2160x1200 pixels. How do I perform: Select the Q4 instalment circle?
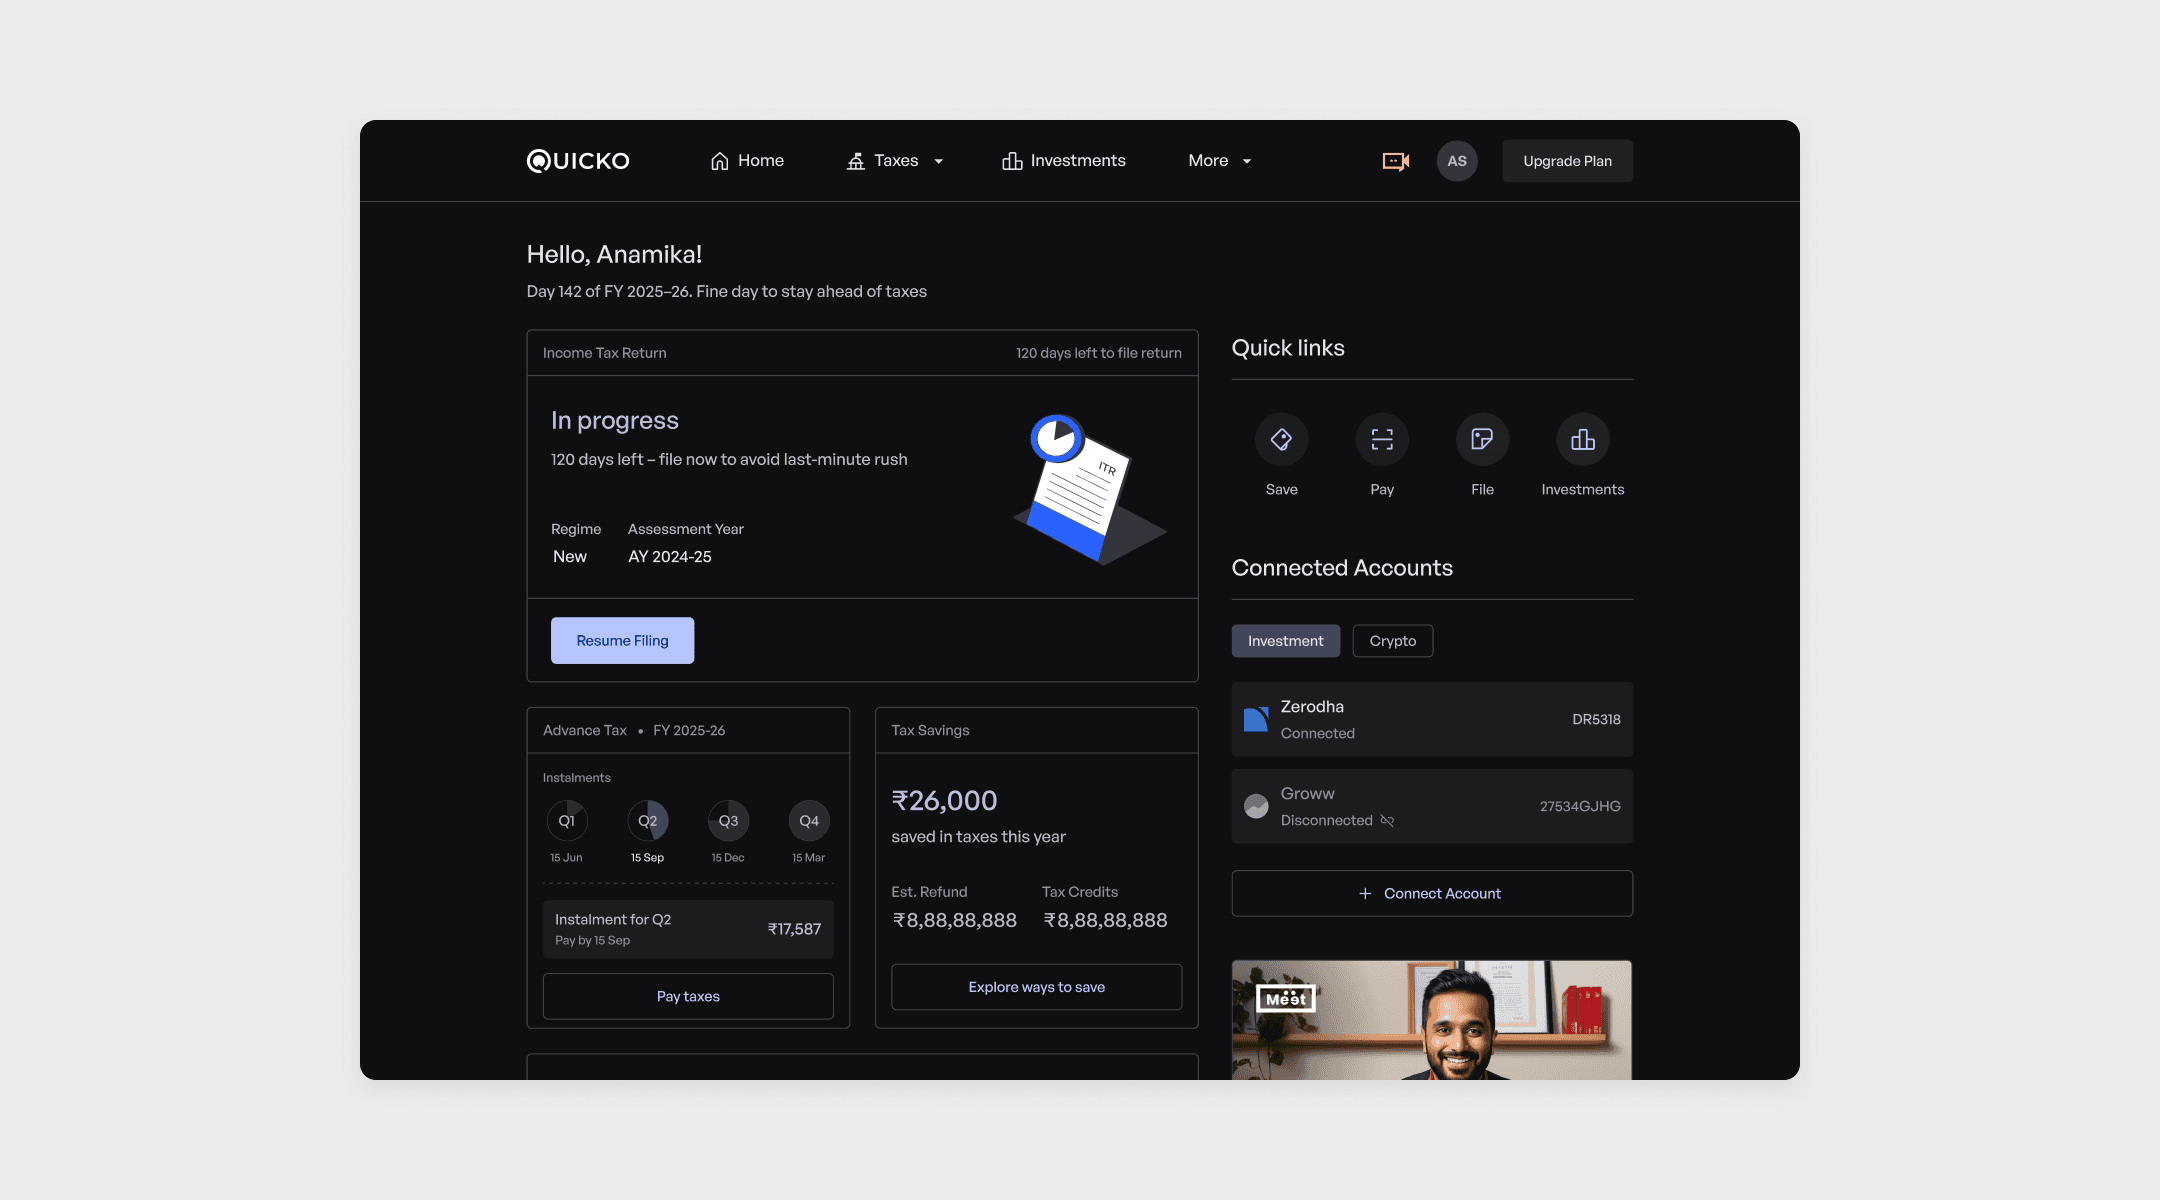point(809,821)
